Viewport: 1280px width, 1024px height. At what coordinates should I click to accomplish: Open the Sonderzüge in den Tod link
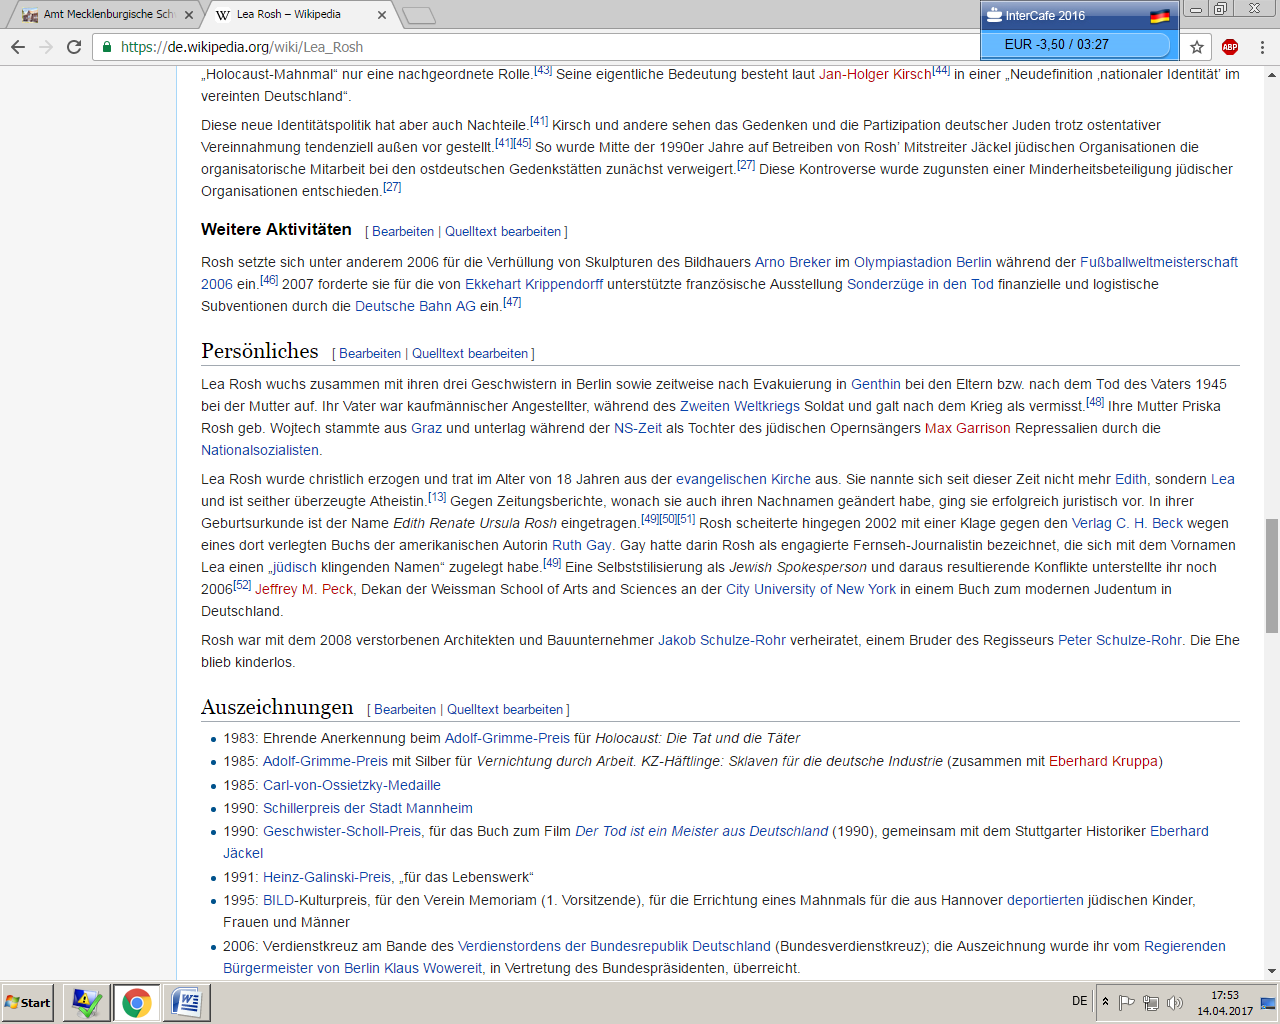coord(920,285)
